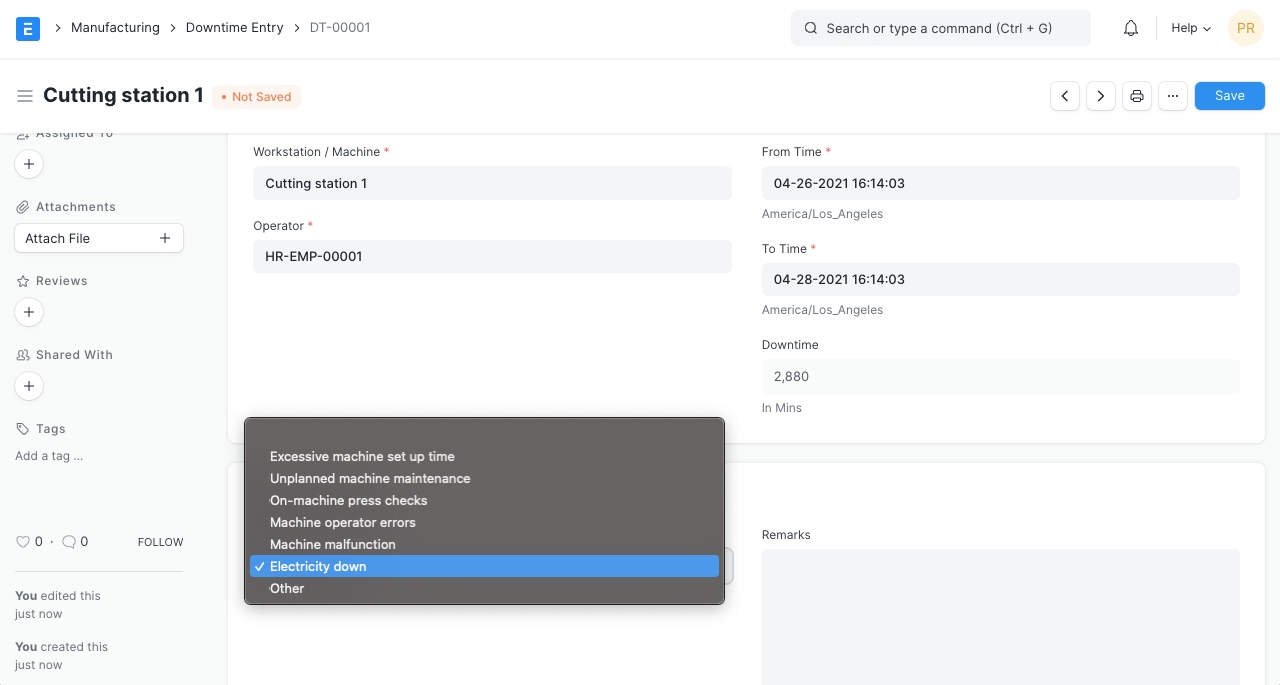Click the print icon
This screenshot has width=1280, height=685.
click(1137, 96)
